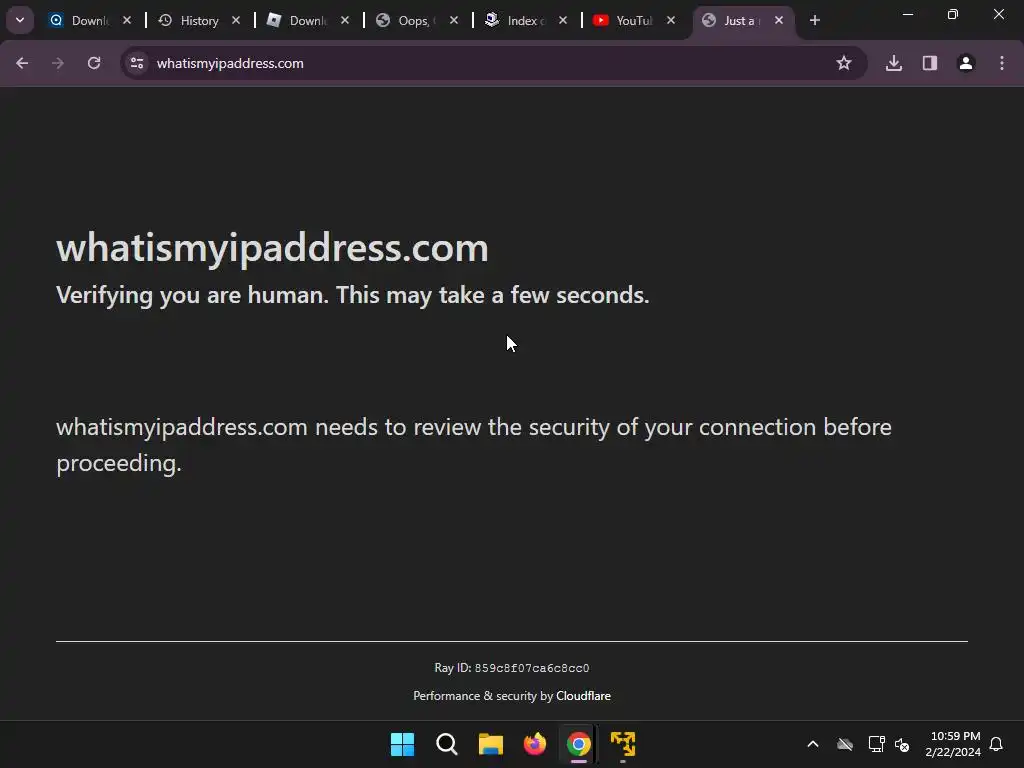The width and height of the screenshot is (1024, 768).
Task: Toggle the Chrome side panel
Action: 930,63
